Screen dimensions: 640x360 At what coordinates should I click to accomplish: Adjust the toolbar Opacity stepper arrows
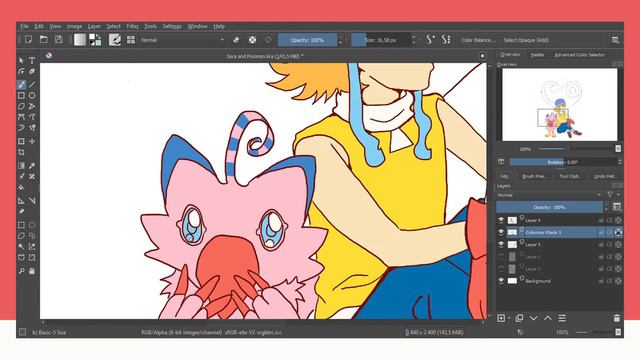(x=340, y=40)
